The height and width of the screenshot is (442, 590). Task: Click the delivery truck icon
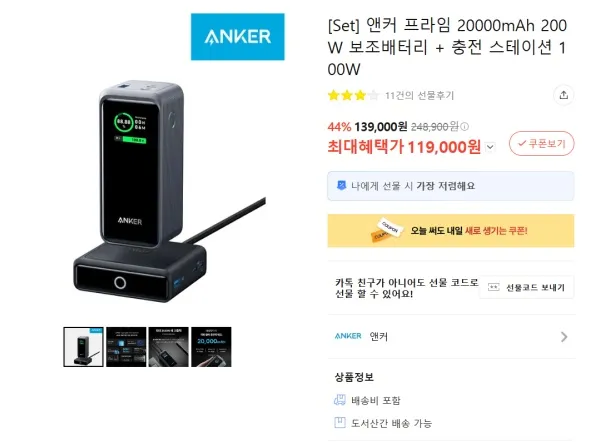[x=340, y=400]
